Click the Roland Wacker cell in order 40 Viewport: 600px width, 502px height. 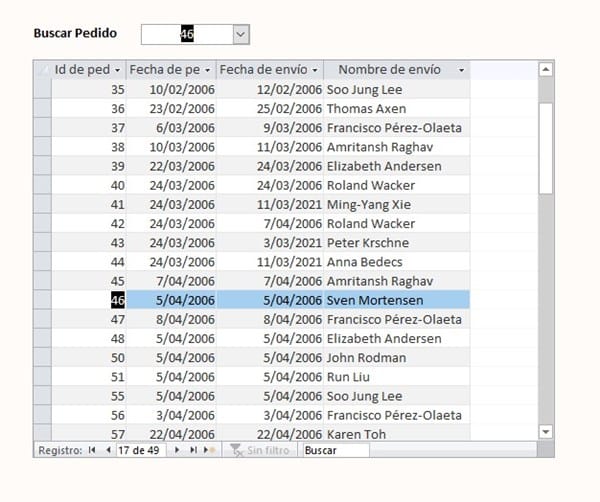click(396, 185)
